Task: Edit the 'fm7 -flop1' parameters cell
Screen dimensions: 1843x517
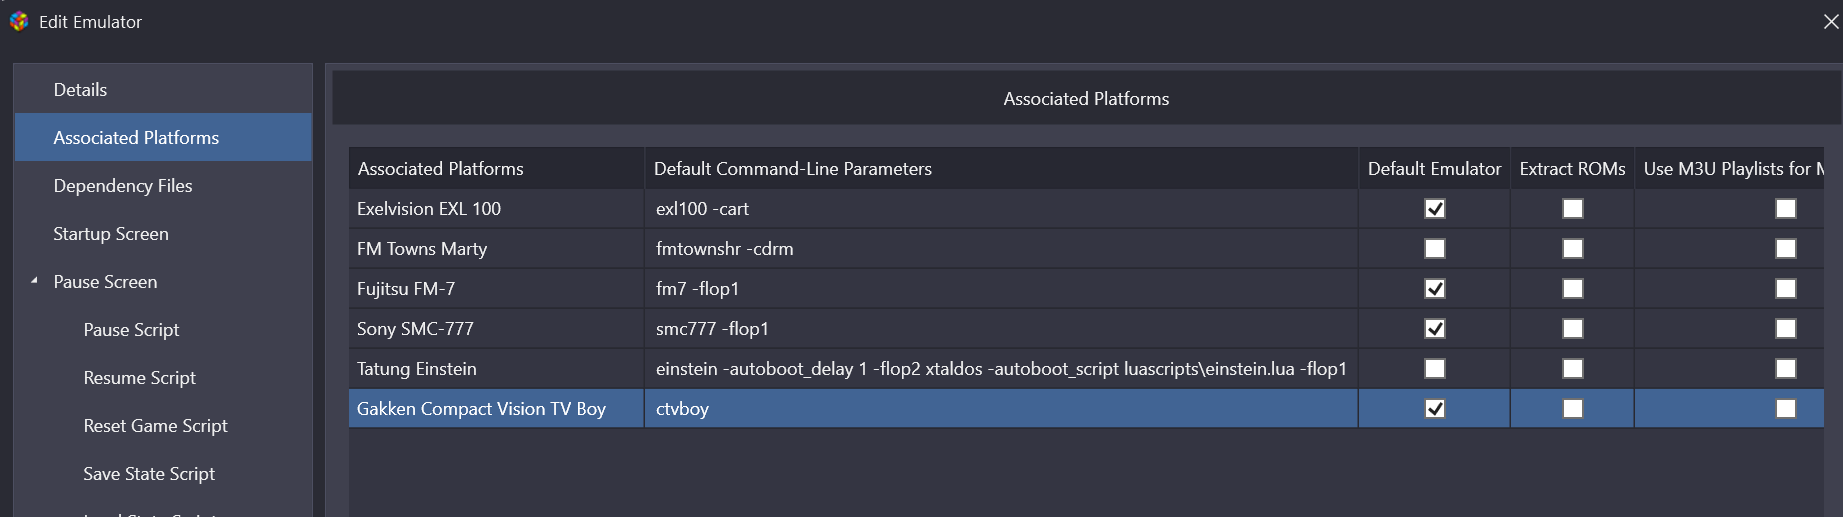Action: pyautogui.click(x=1001, y=288)
